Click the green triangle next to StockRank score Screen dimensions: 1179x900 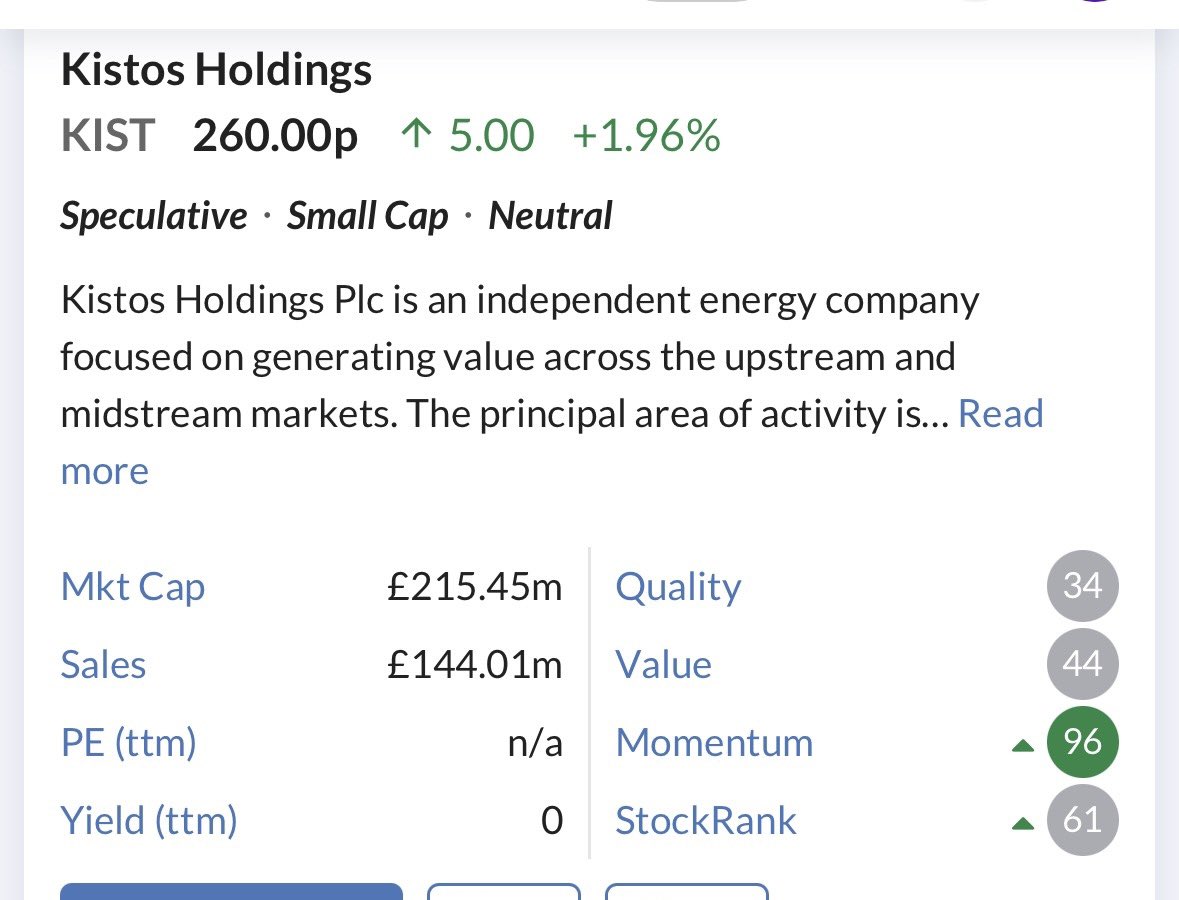click(x=1022, y=824)
